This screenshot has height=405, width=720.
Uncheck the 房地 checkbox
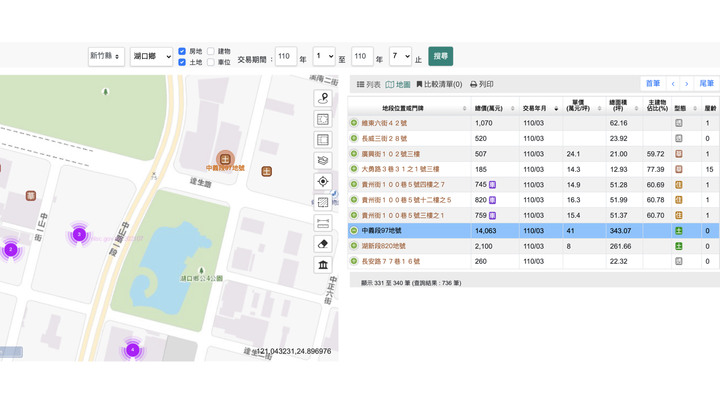tap(182, 51)
